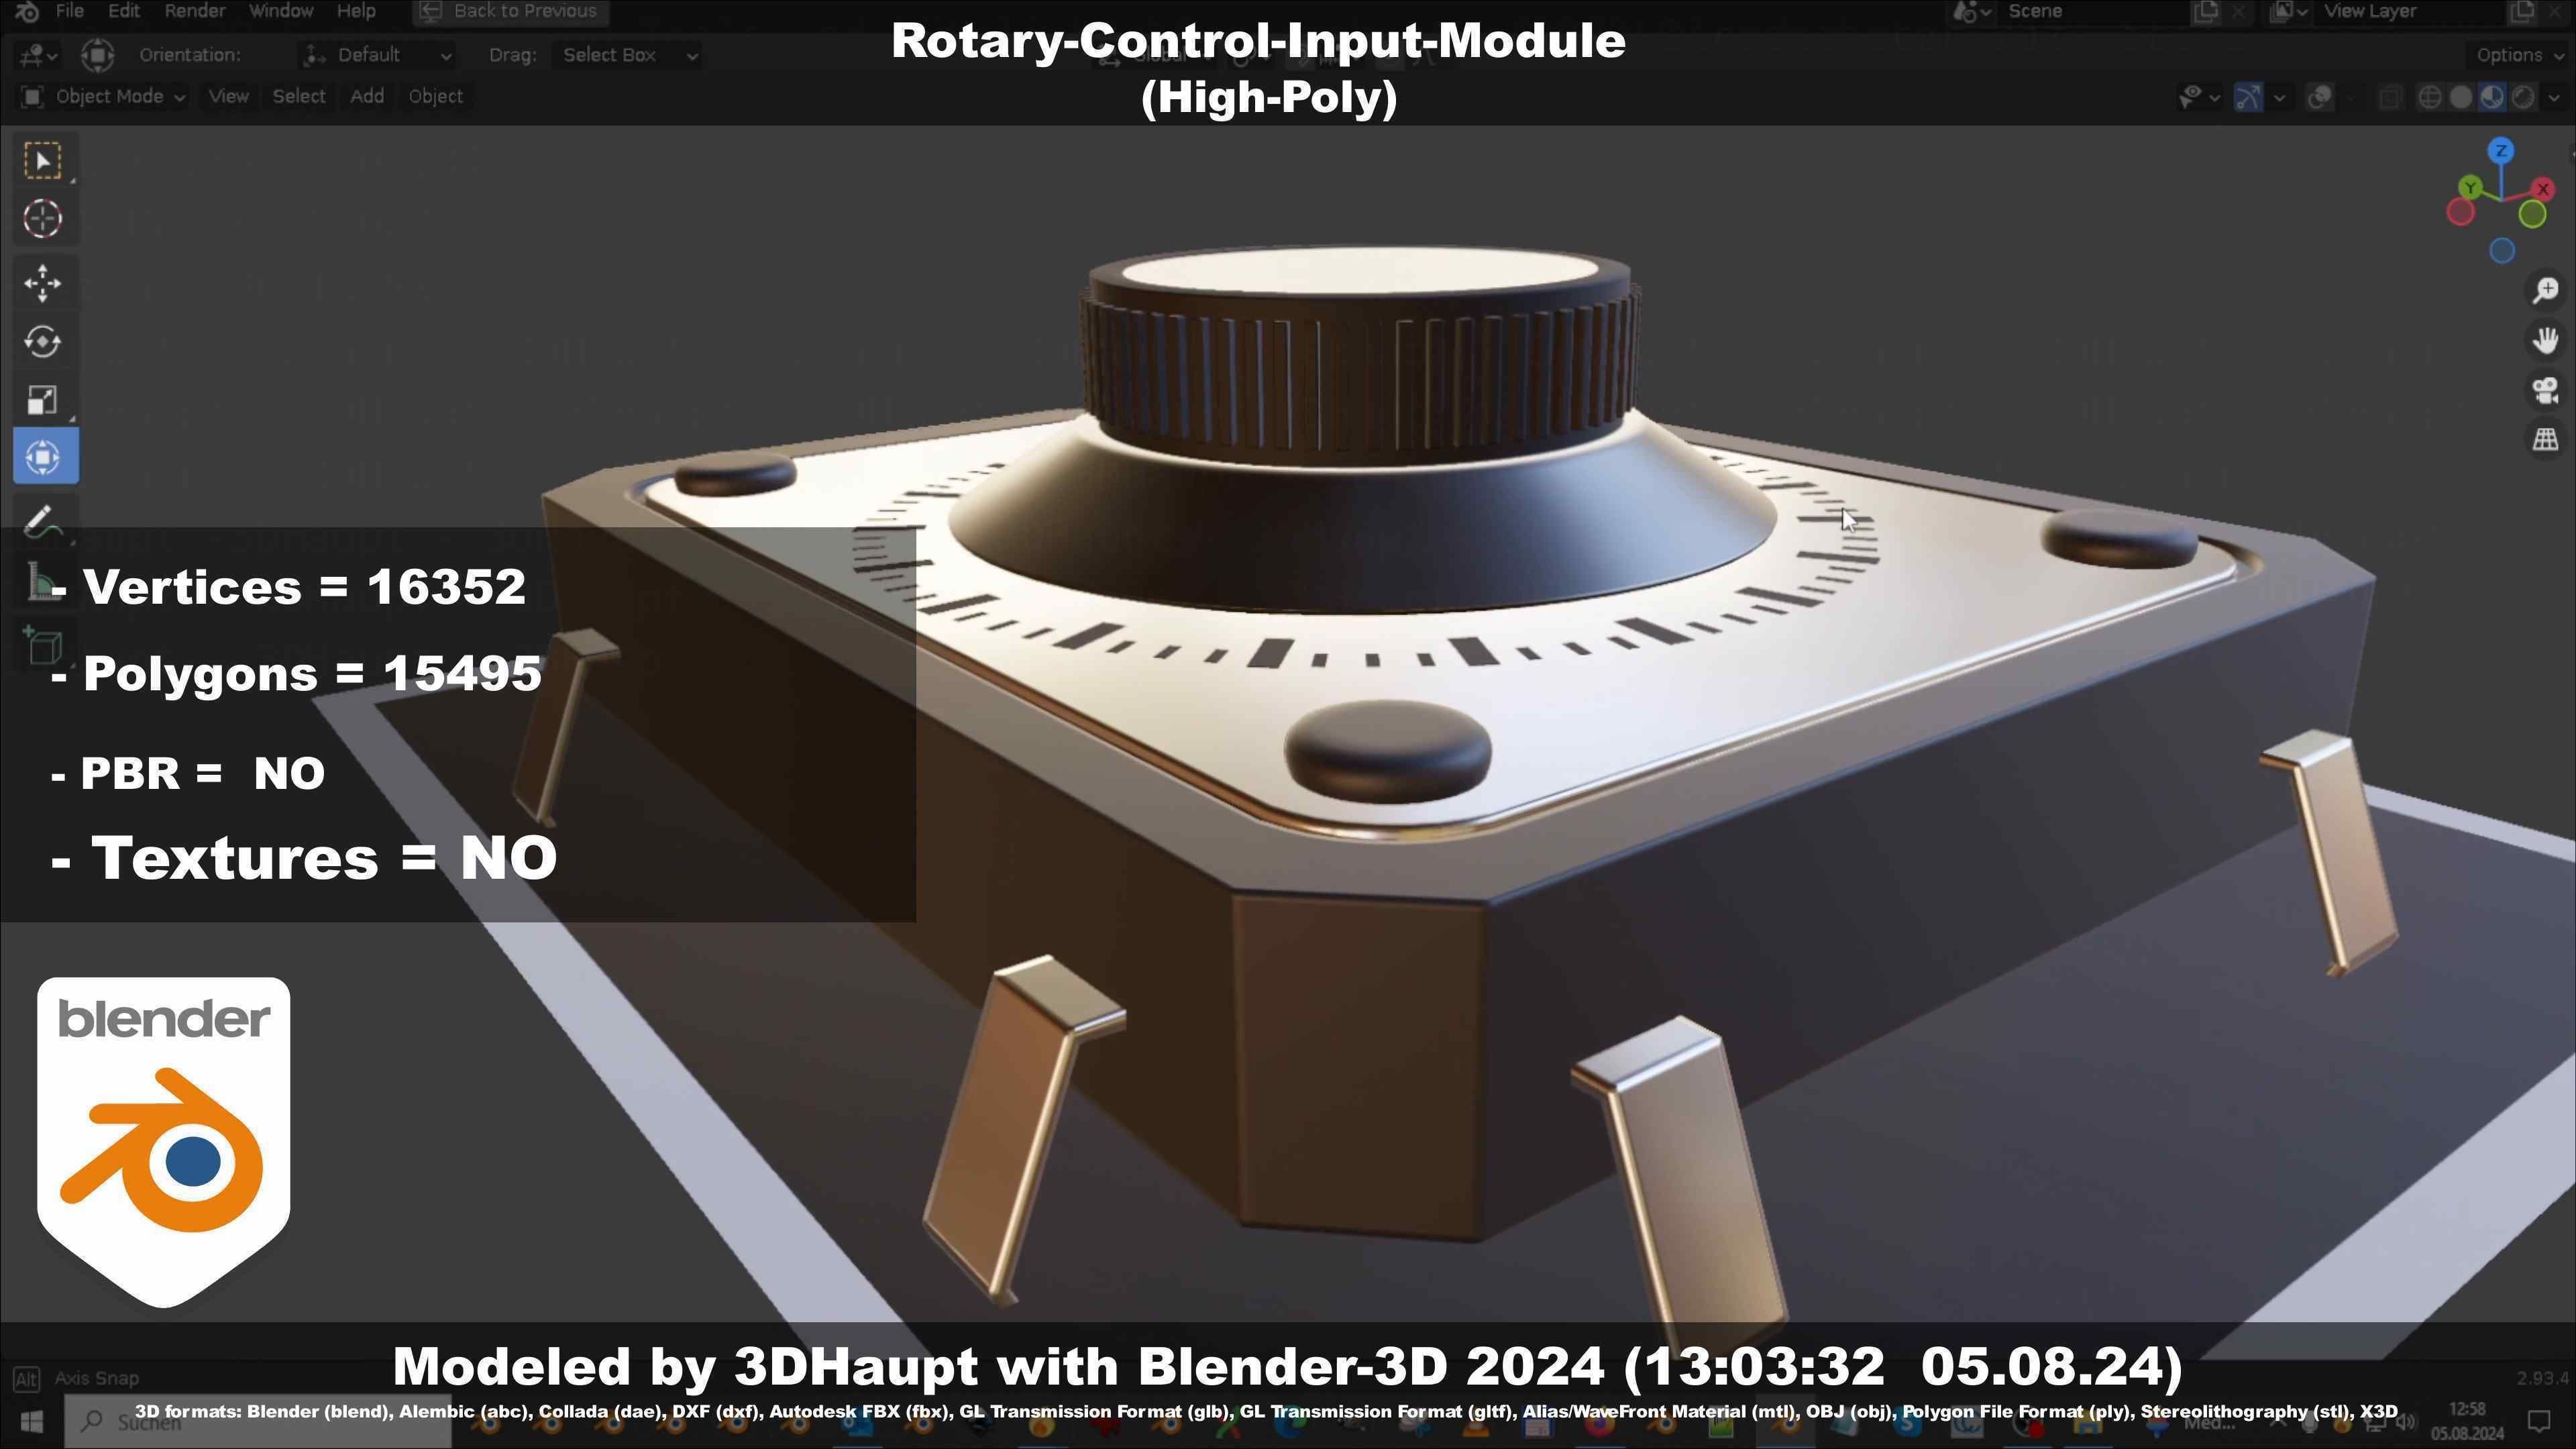Switch perspective/orthographic grid icon
Image resolution: width=2576 pixels, height=1449 pixels.
[2545, 439]
